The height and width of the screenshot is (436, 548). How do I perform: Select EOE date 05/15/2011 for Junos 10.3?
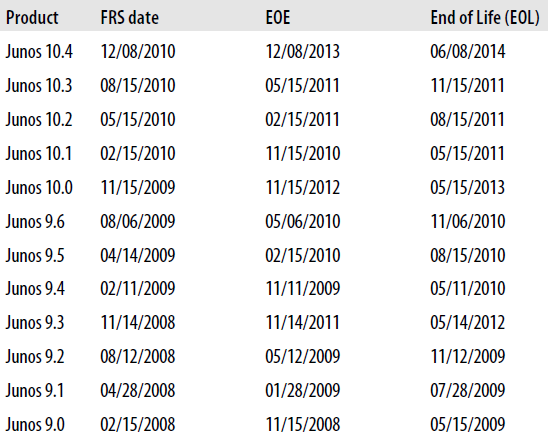[302, 85]
